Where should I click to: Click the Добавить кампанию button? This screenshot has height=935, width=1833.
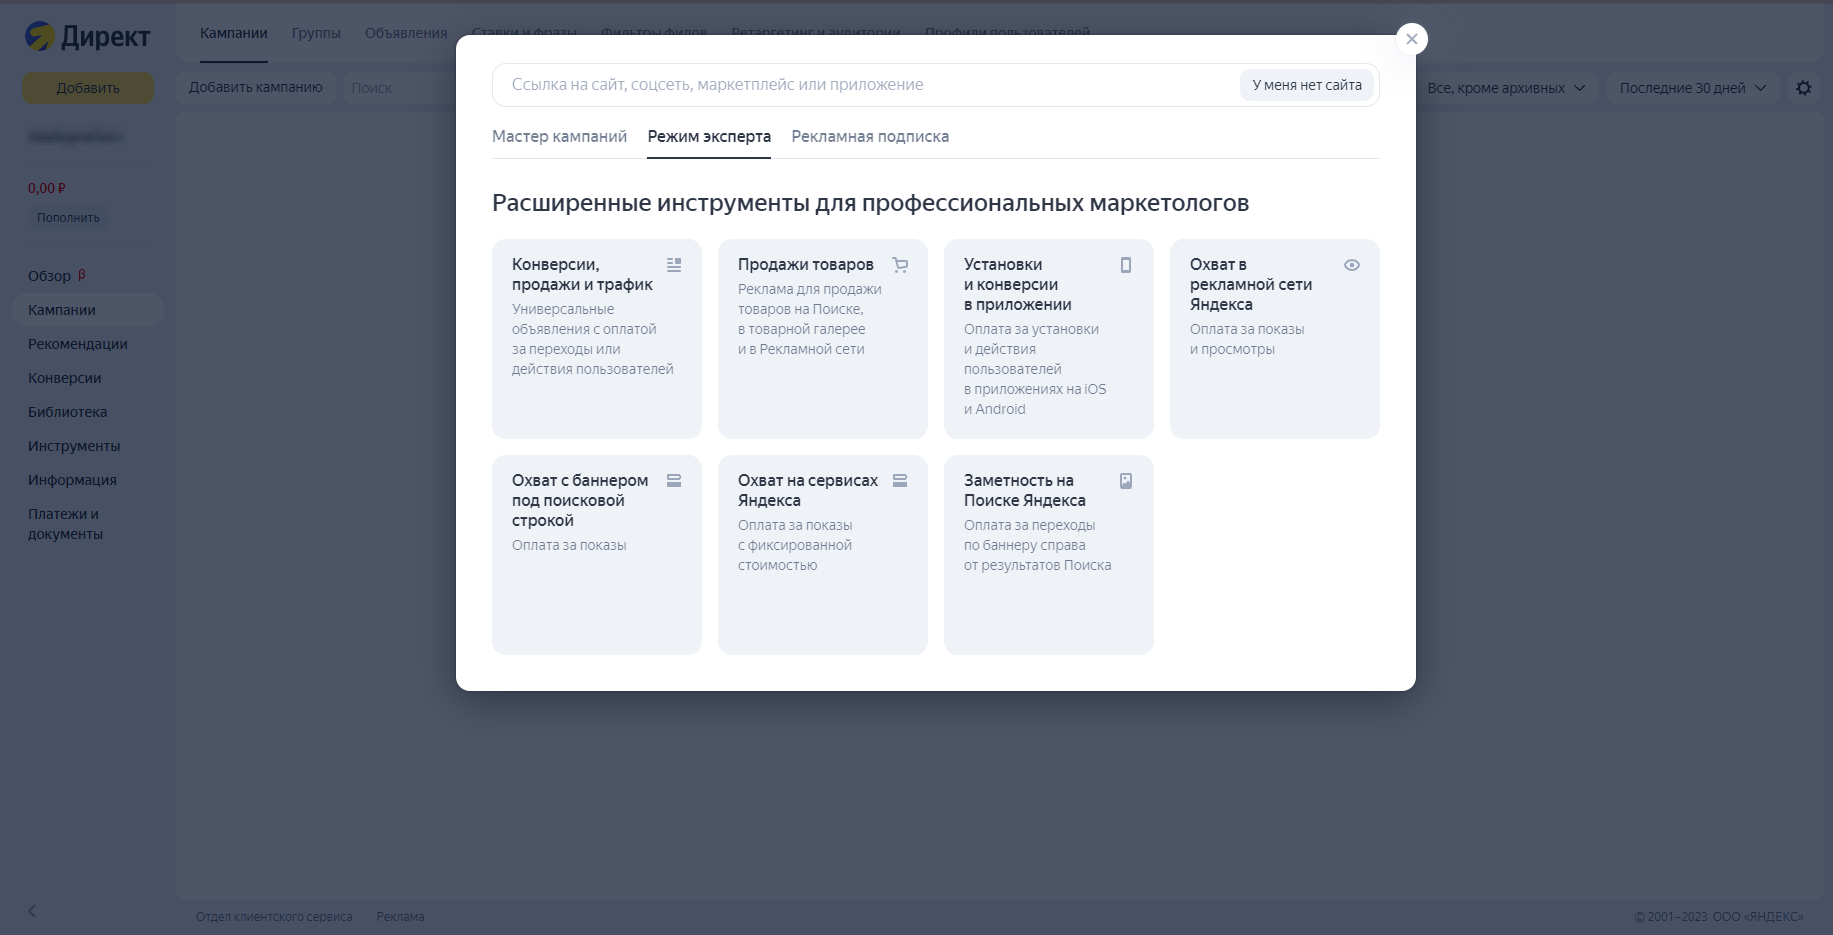(256, 87)
